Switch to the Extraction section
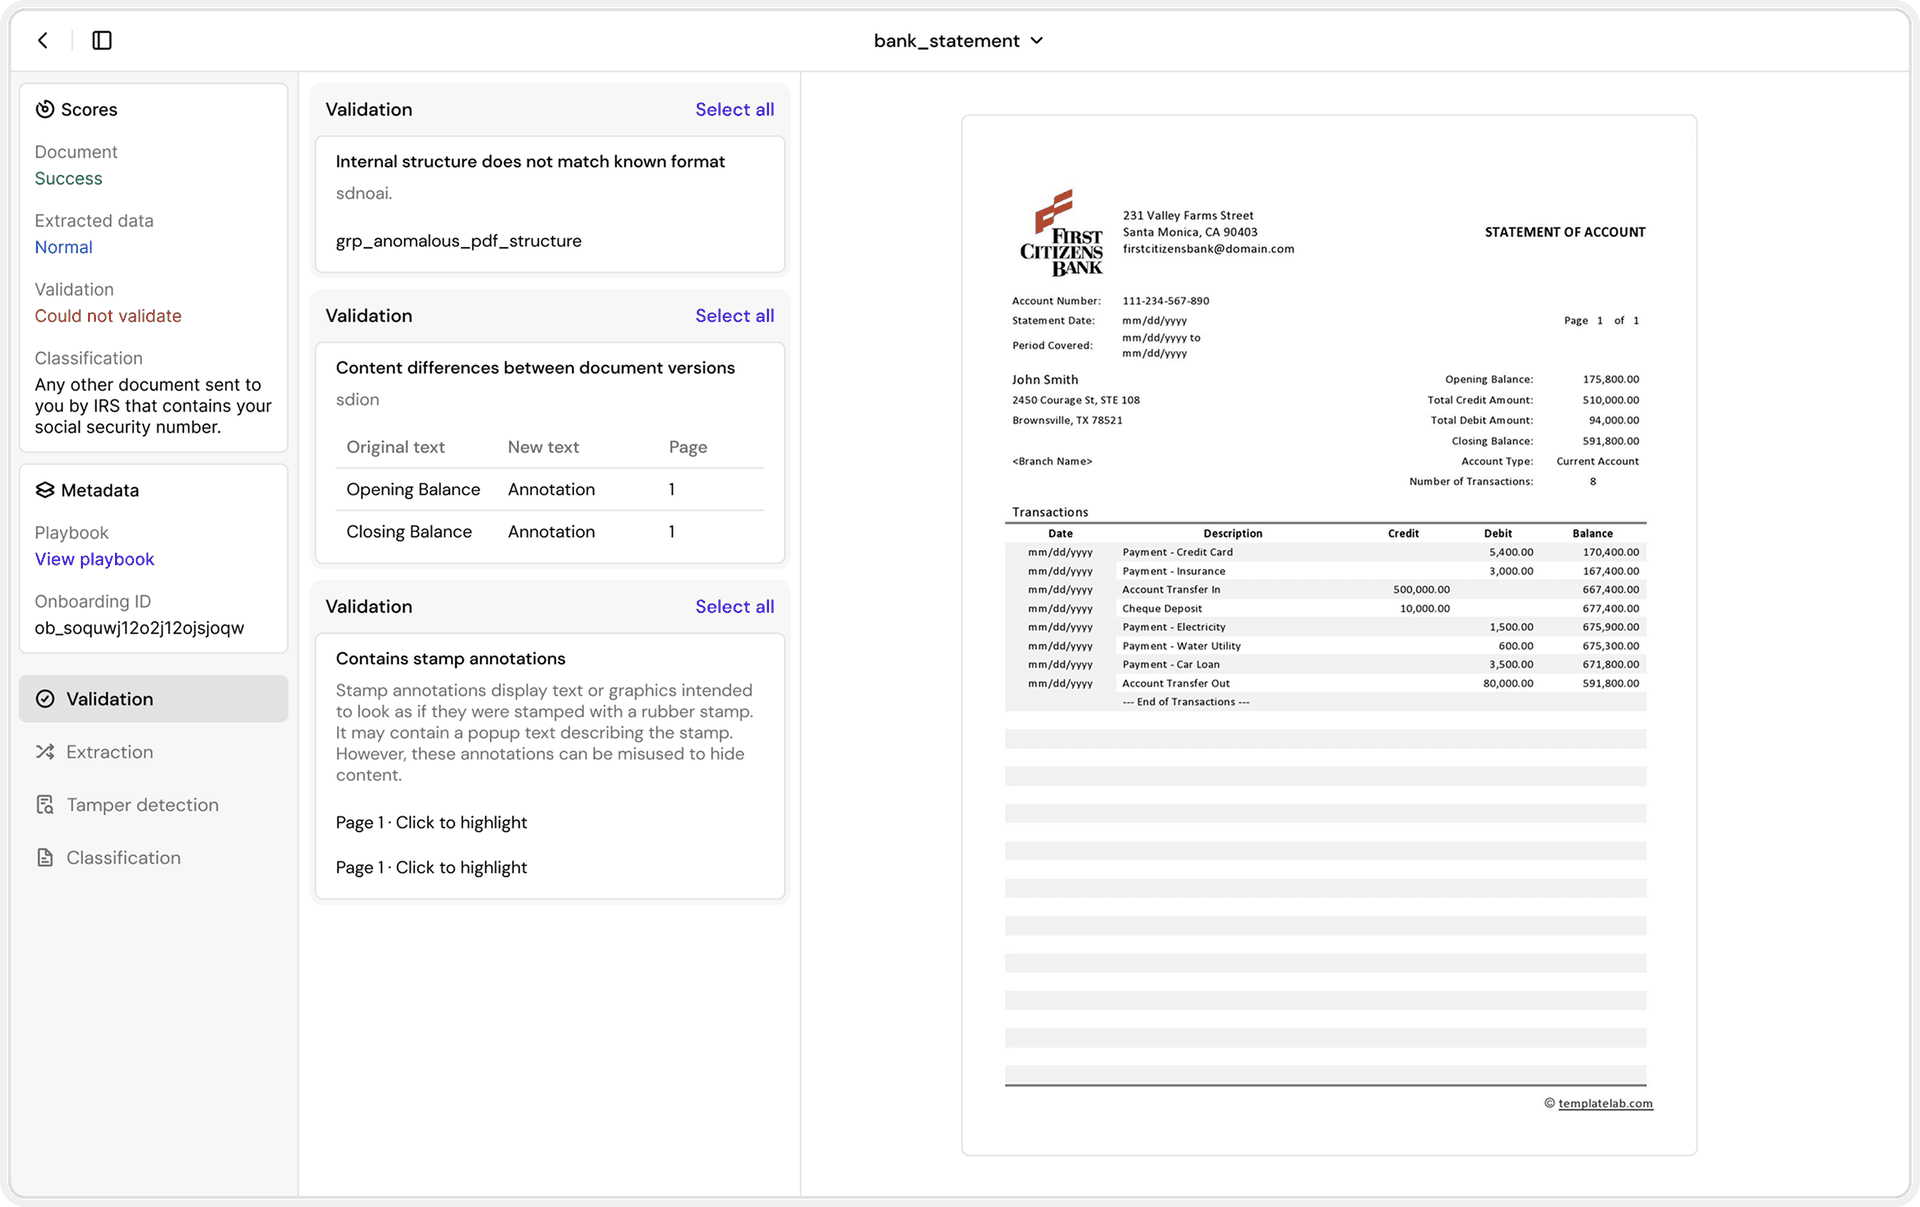The width and height of the screenshot is (1920, 1207). coord(109,751)
